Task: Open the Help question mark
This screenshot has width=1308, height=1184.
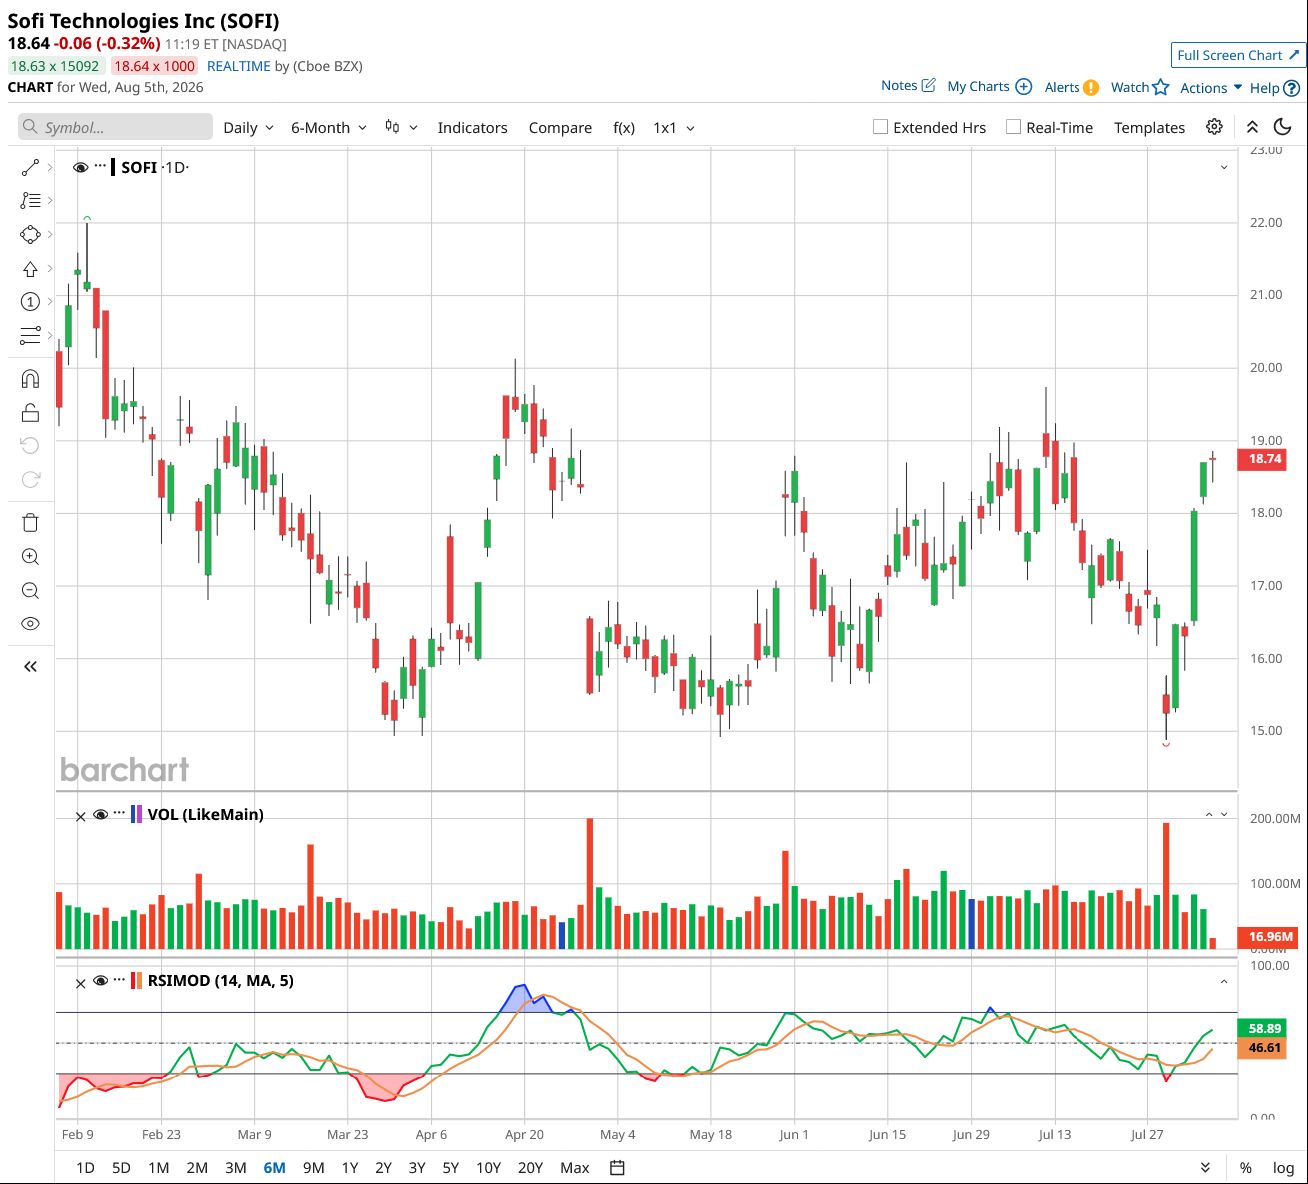Action: [1274, 88]
